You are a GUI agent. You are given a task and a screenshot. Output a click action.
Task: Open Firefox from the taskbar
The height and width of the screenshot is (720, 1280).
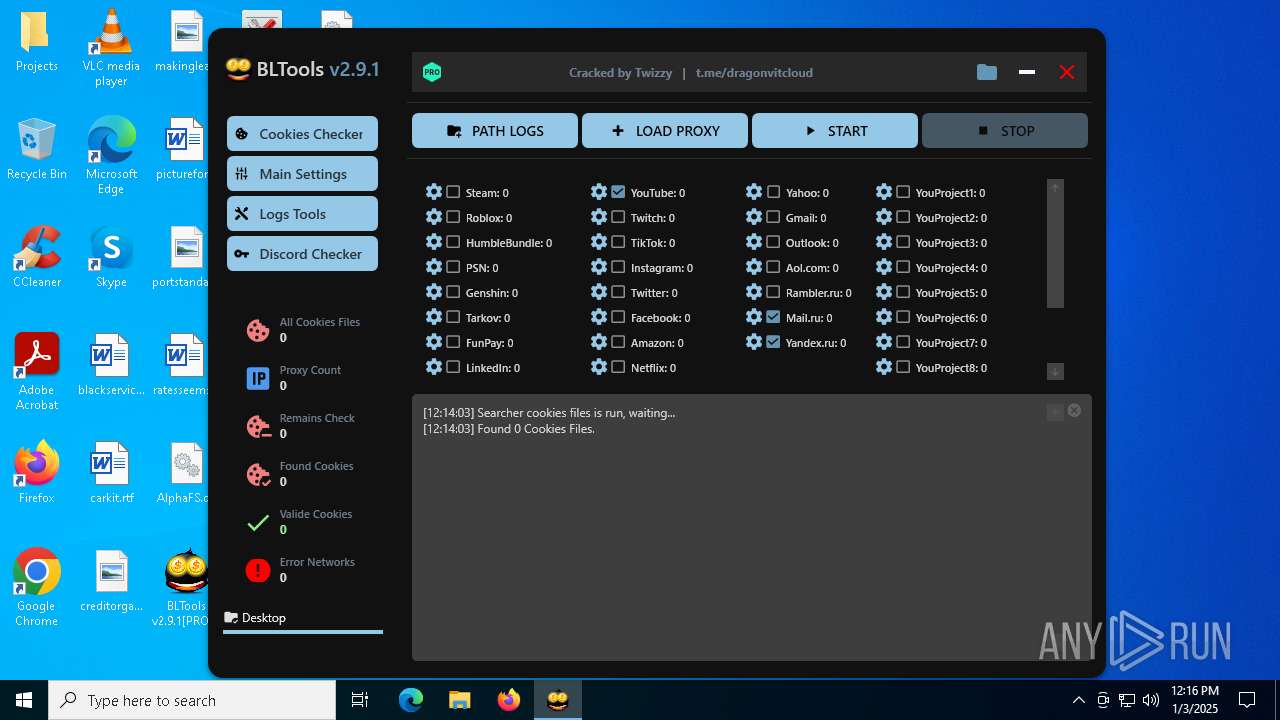[x=509, y=700]
